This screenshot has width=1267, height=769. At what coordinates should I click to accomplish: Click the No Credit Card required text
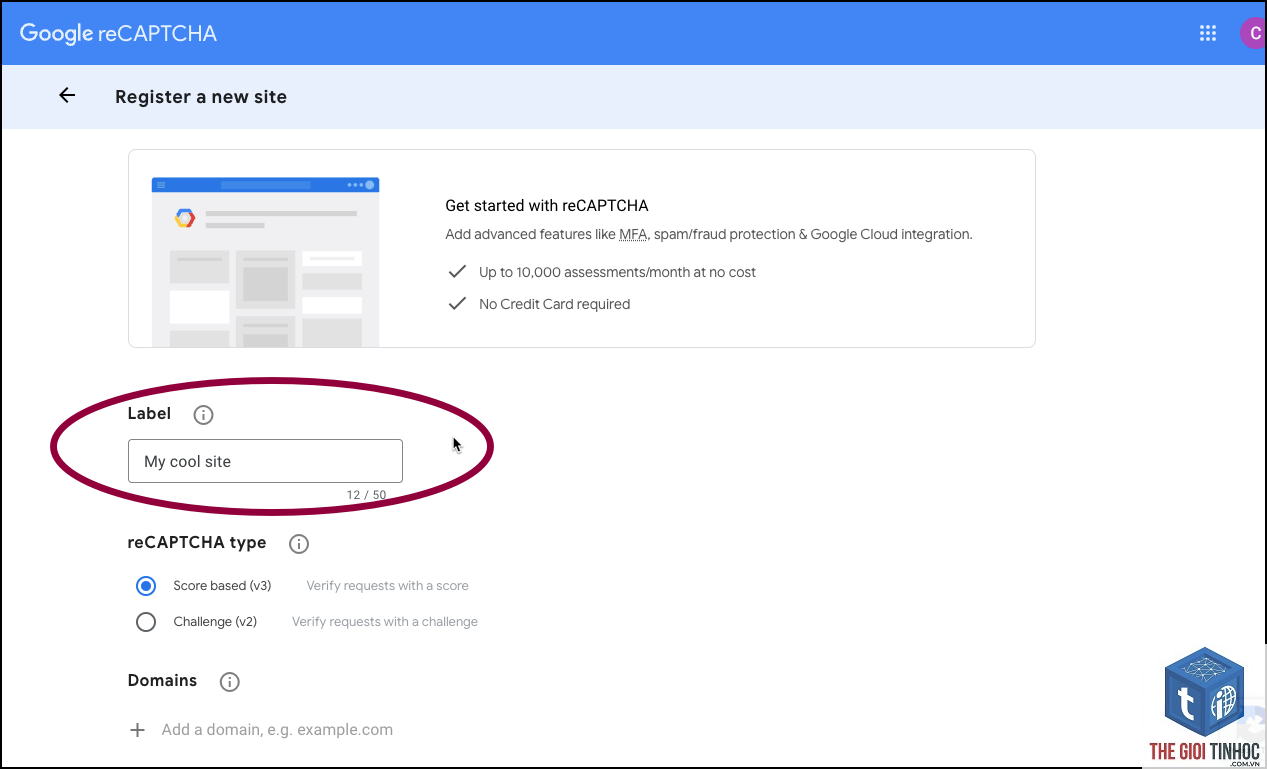554,304
